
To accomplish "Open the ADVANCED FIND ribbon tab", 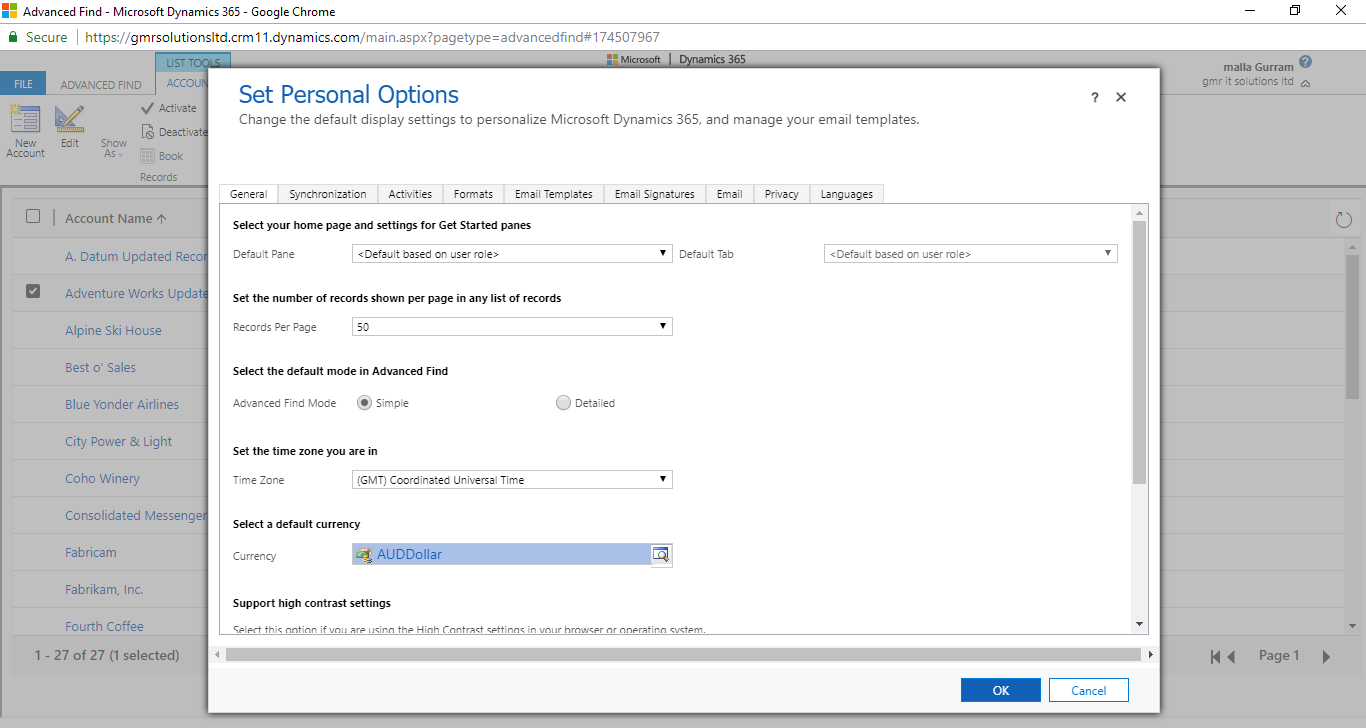I will (101, 85).
